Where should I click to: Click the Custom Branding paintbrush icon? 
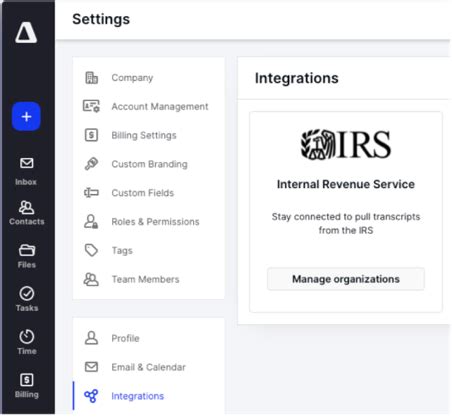tap(91, 164)
